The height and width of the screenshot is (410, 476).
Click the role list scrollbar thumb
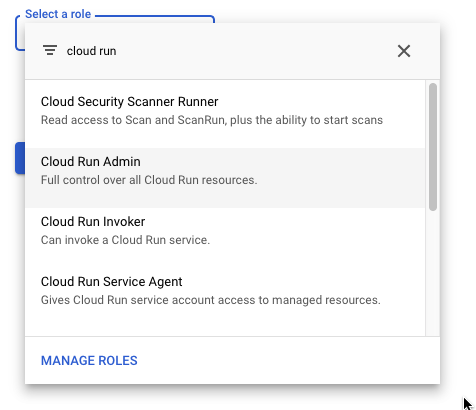pyautogui.click(x=433, y=147)
